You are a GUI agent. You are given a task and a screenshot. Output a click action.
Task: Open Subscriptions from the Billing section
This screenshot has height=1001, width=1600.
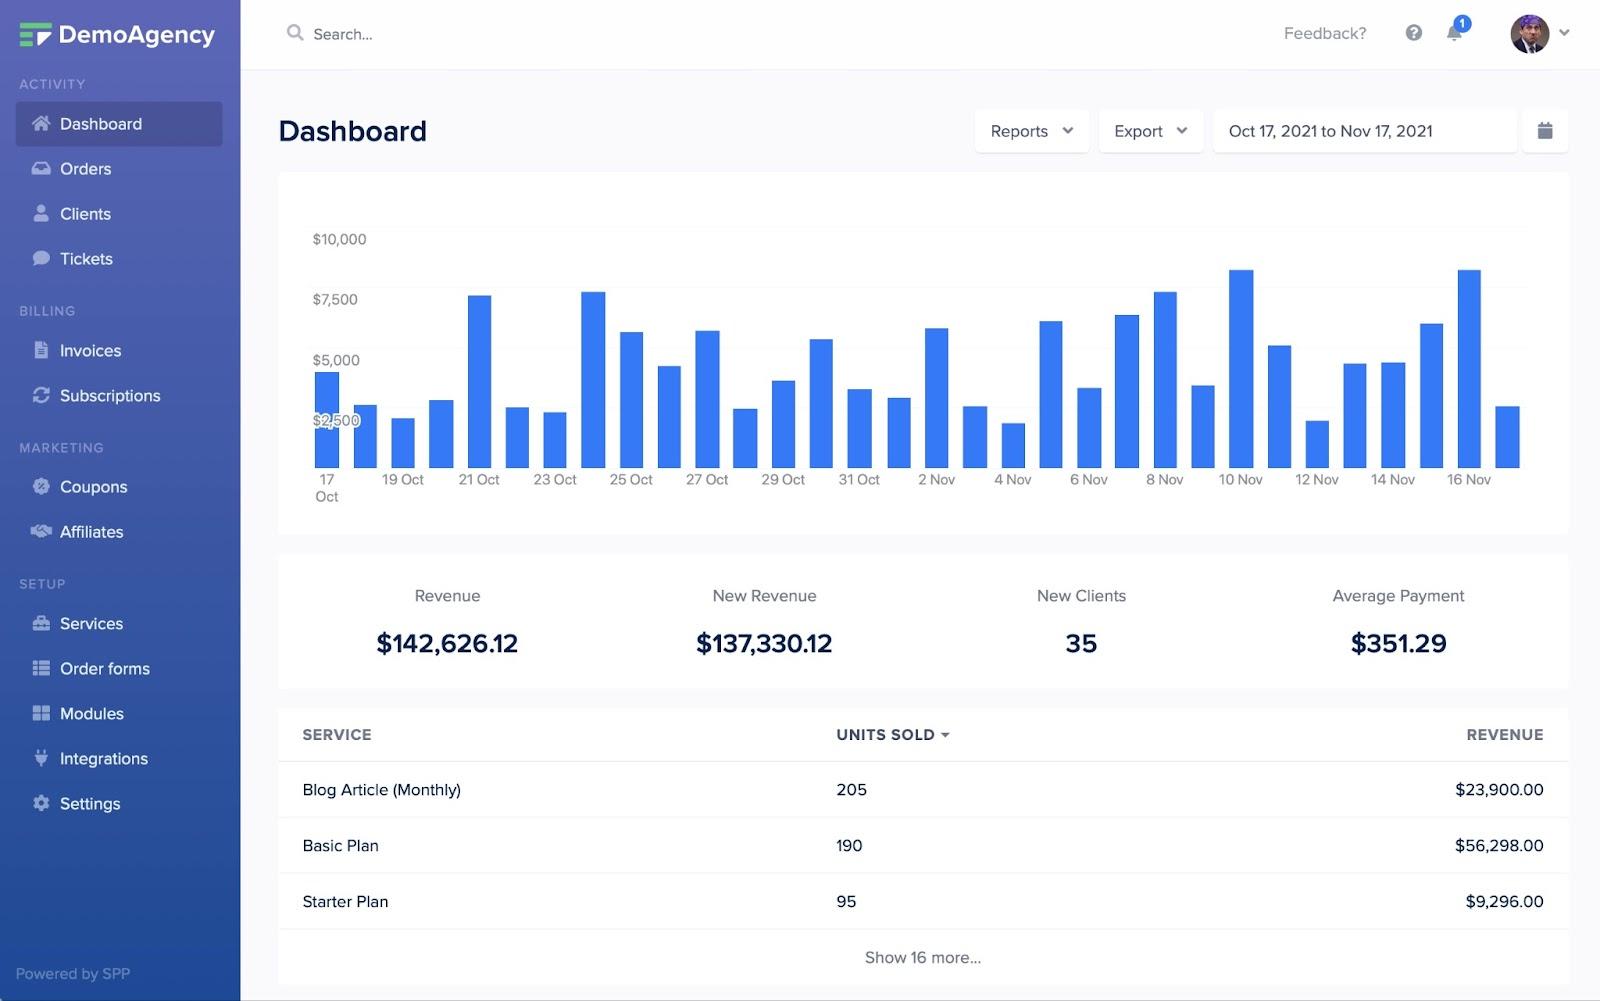109,395
